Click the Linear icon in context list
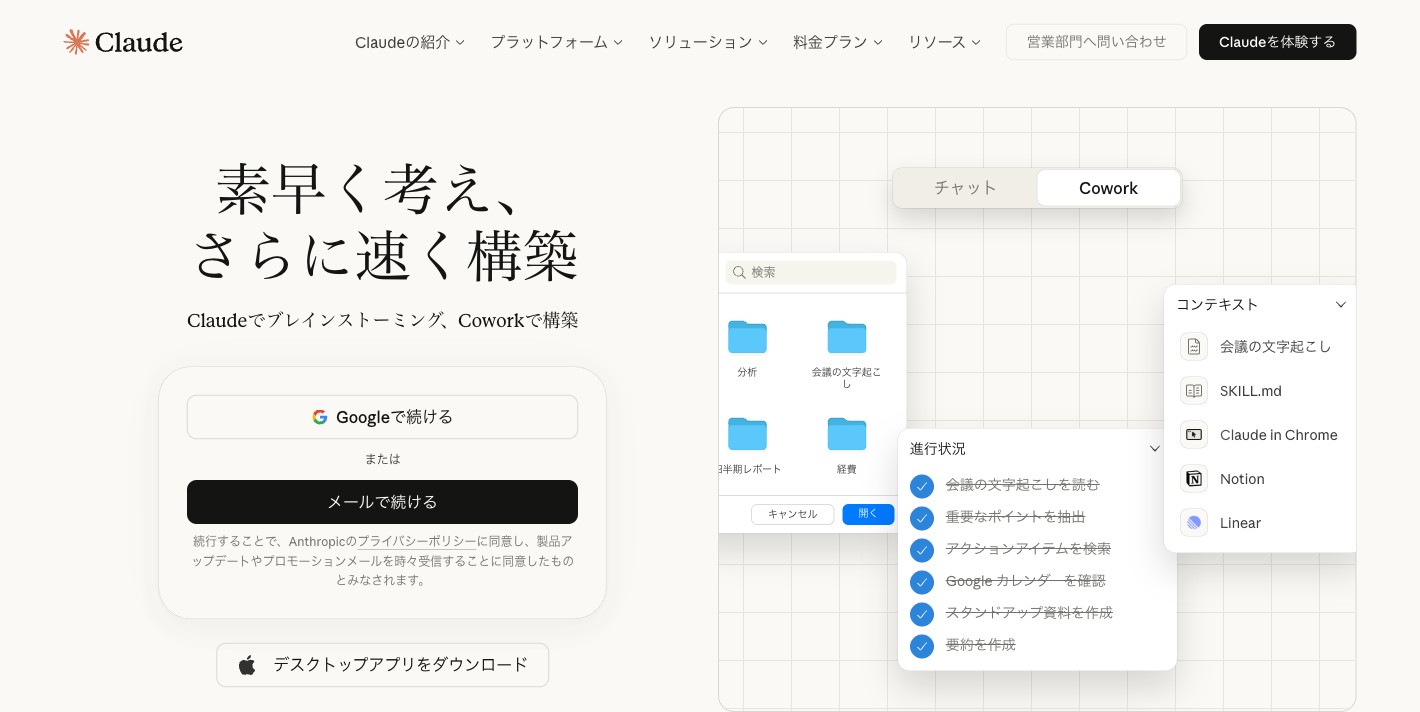Screen dimensions: 1420x712 (x=1193, y=523)
